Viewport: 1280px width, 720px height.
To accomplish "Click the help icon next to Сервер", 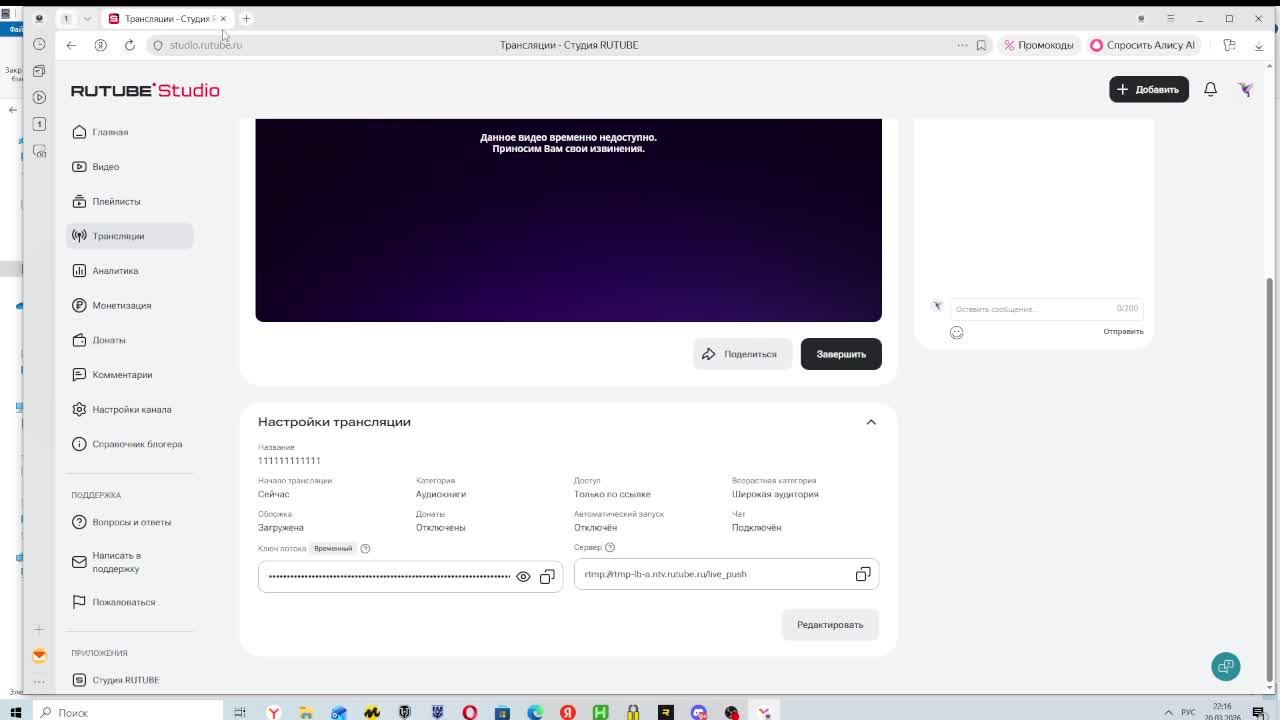I will coord(610,547).
